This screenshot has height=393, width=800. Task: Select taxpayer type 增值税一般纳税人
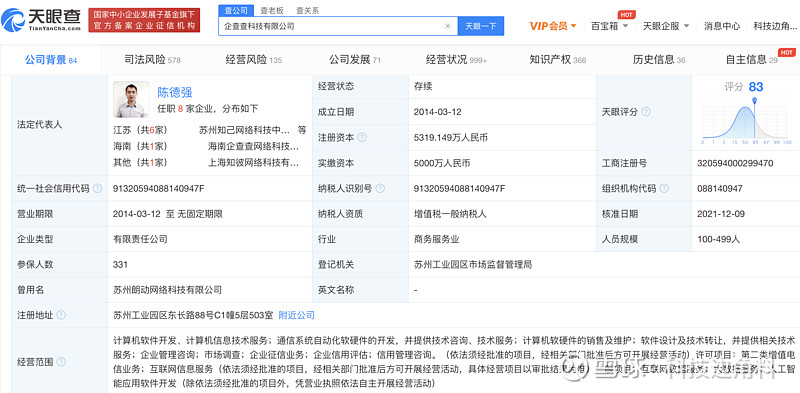450,214
